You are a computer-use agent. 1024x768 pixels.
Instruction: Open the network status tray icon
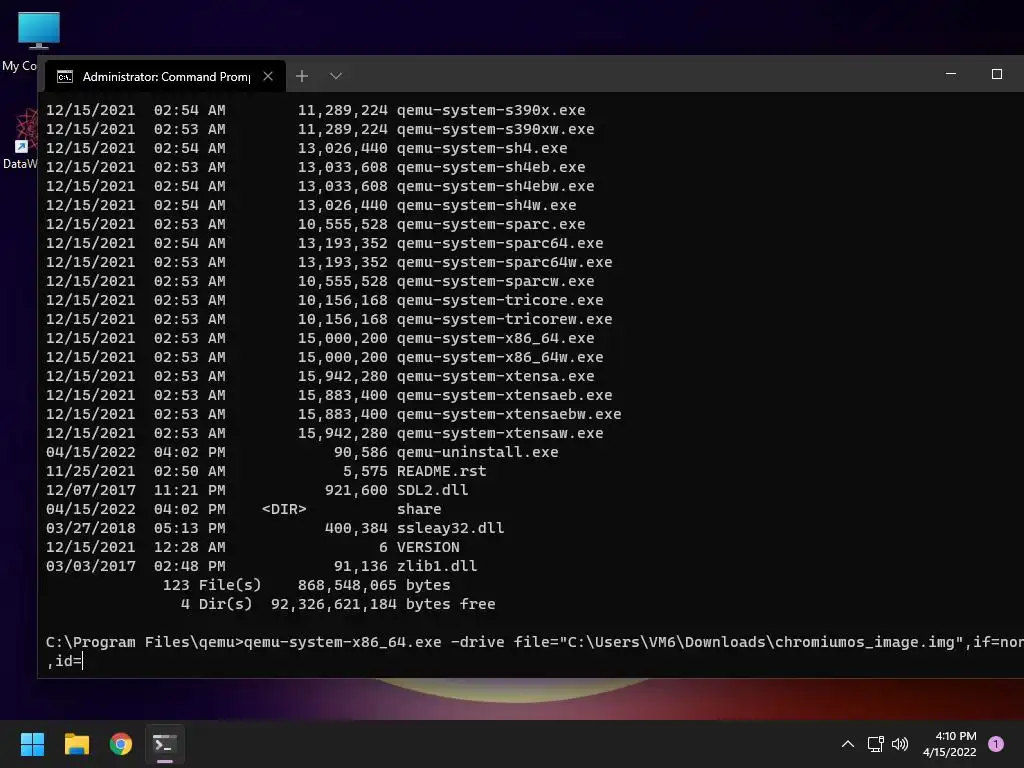click(x=876, y=744)
